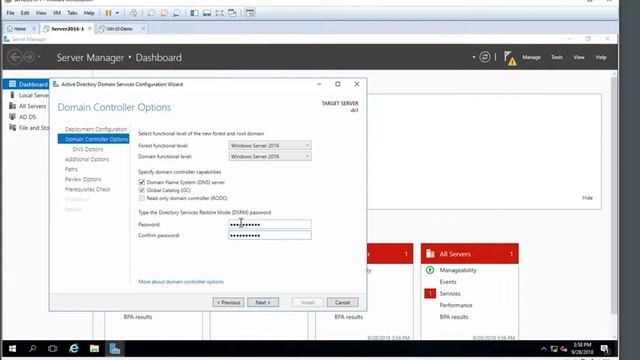Open the power options arrow beside pause
The width and height of the screenshot is (640, 360).
coord(118,13)
